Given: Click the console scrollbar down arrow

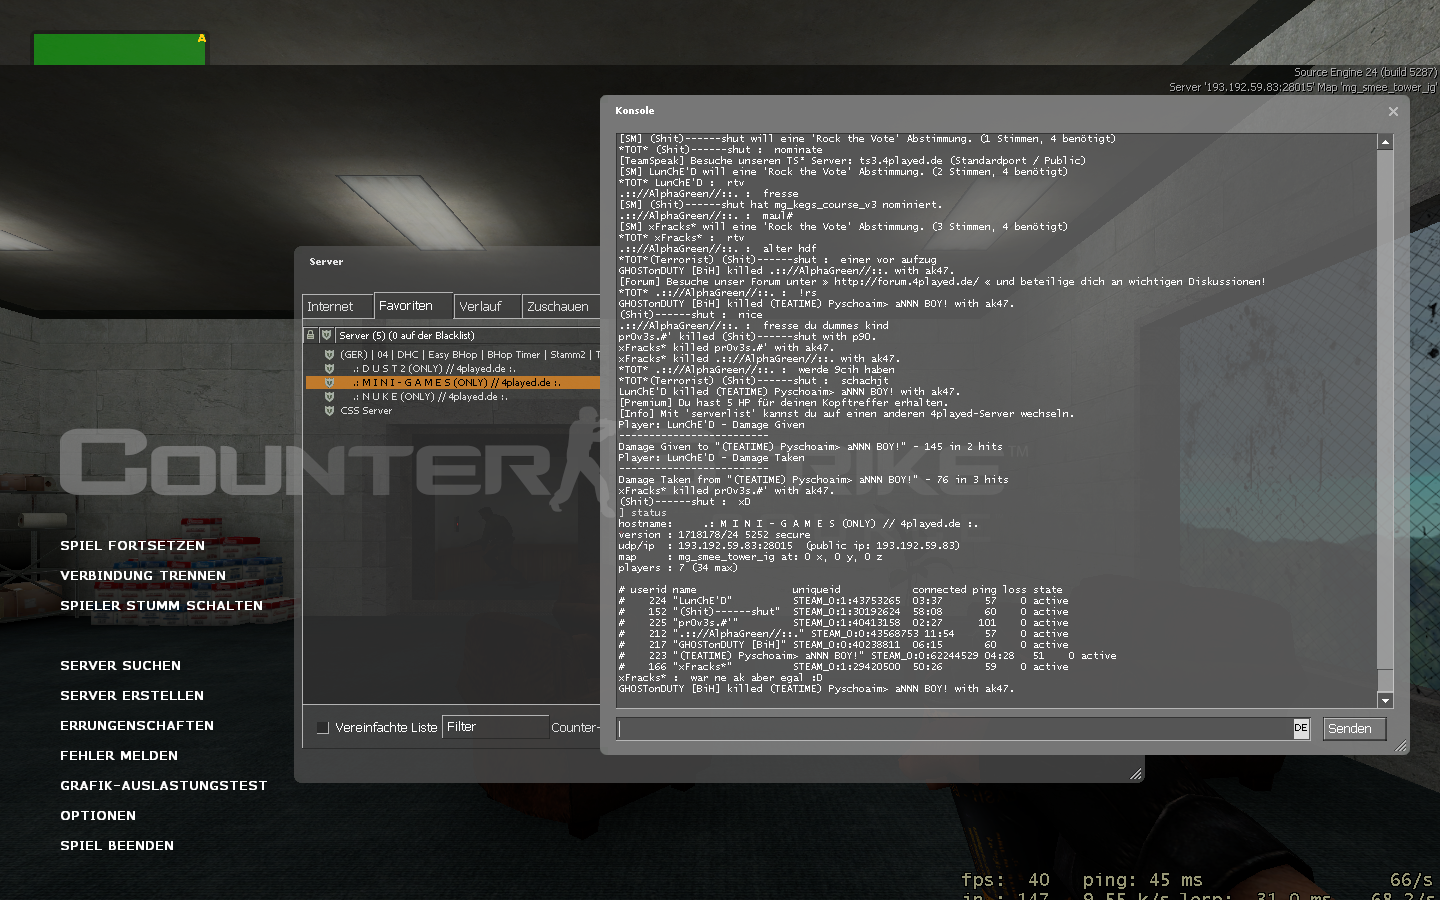Looking at the screenshot, I should pos(1385,700).
